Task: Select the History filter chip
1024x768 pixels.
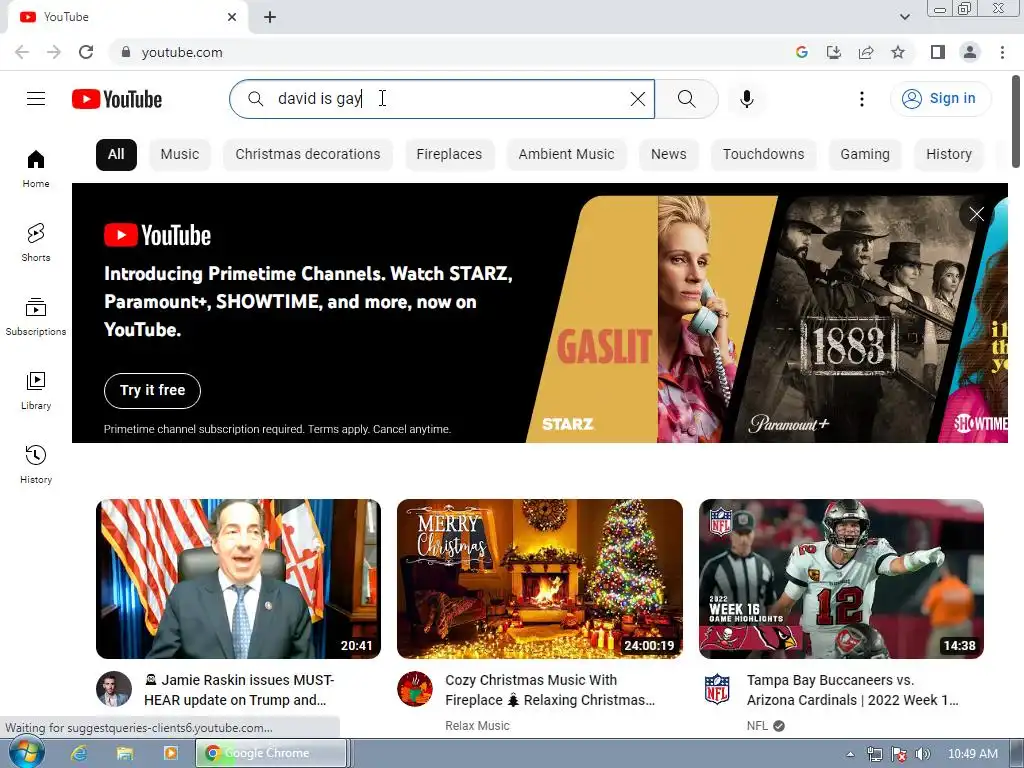Action: 949,154
